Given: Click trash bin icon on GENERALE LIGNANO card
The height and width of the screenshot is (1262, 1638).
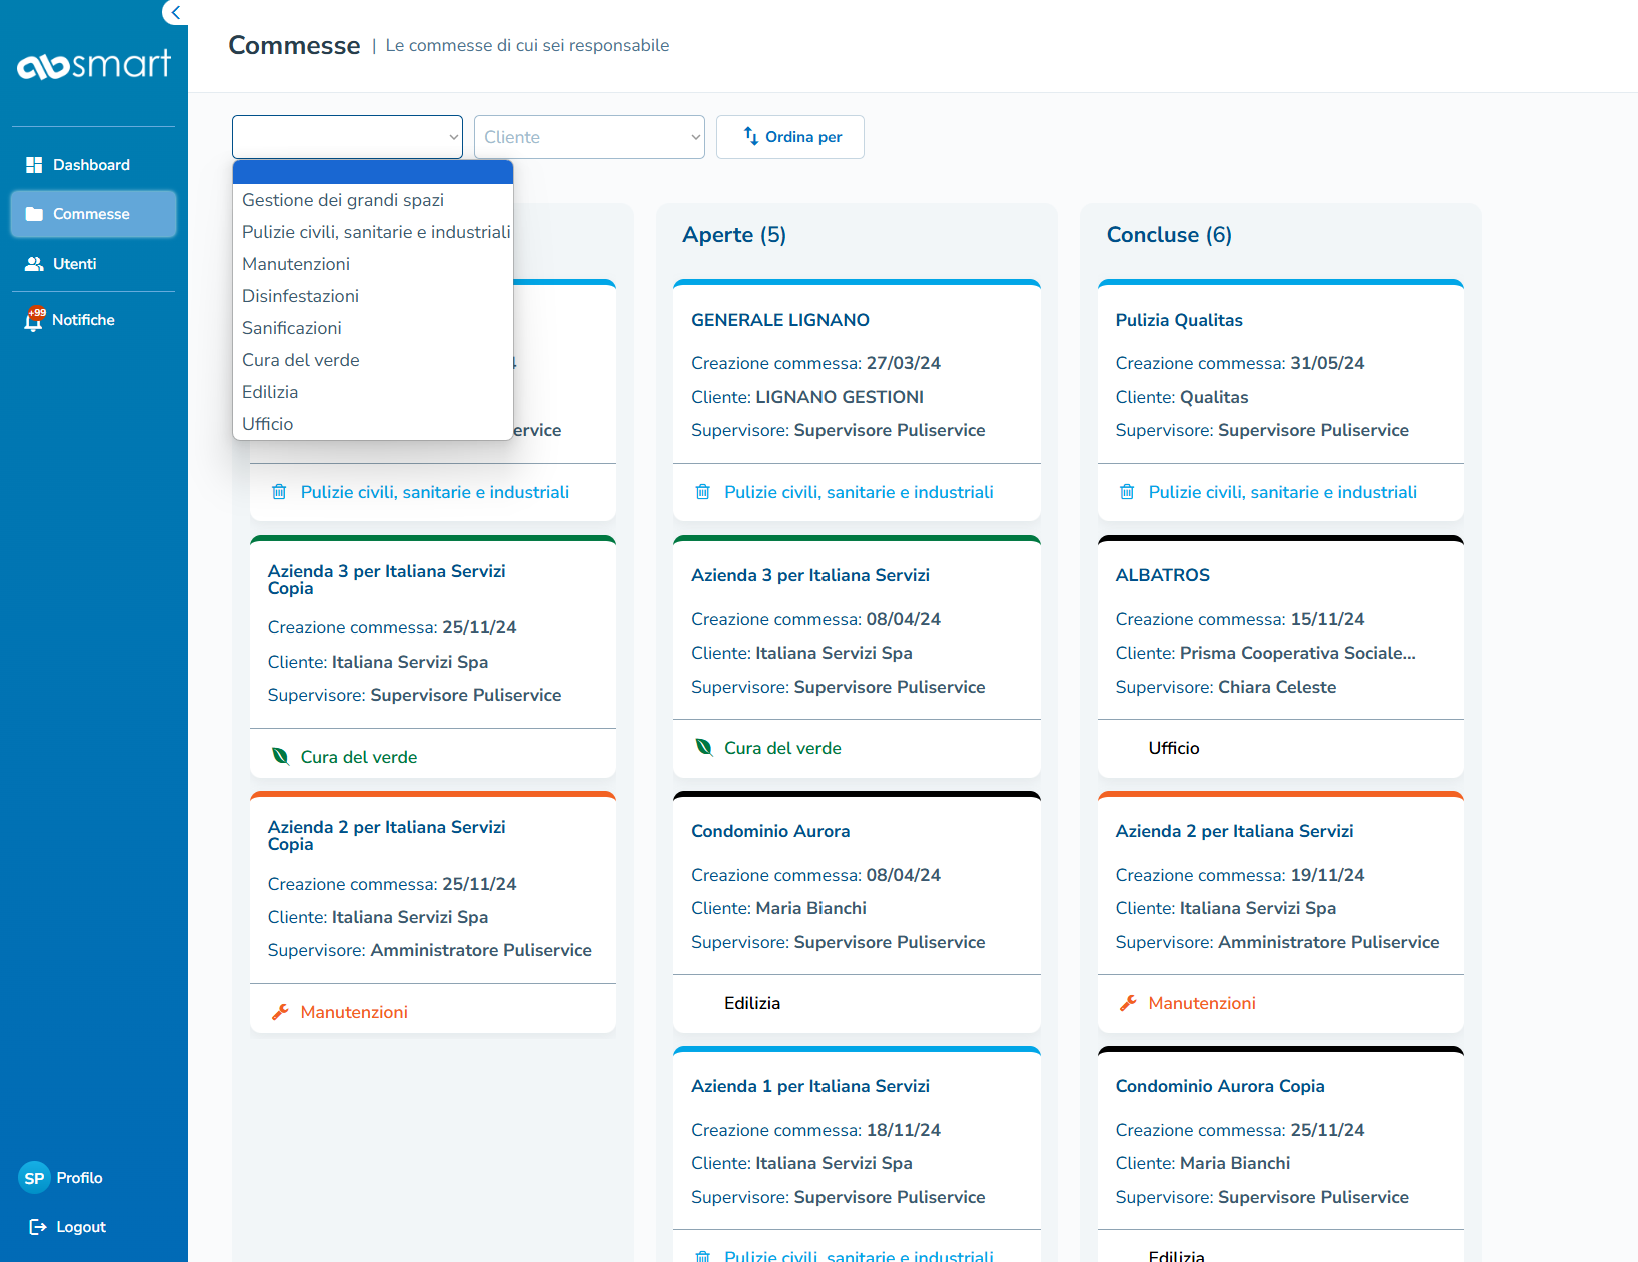Looking at the screenshot, I should 703,492.
